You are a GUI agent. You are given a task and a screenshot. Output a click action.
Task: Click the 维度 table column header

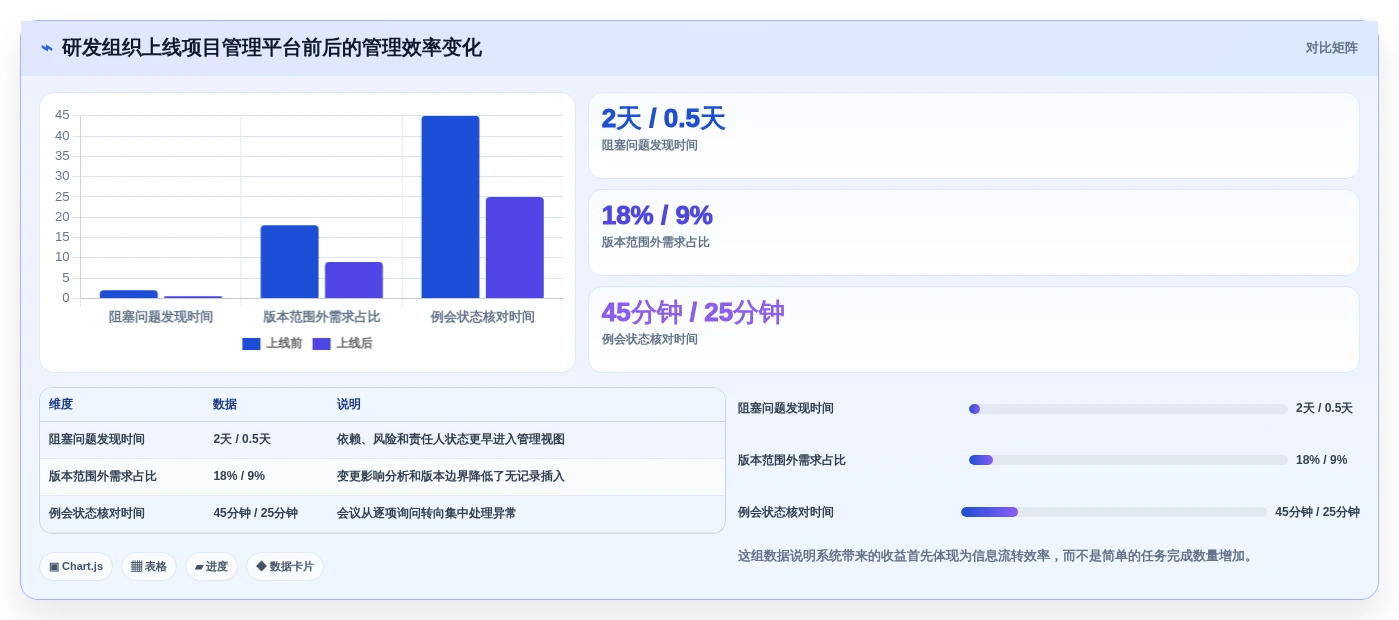(61, 404)
